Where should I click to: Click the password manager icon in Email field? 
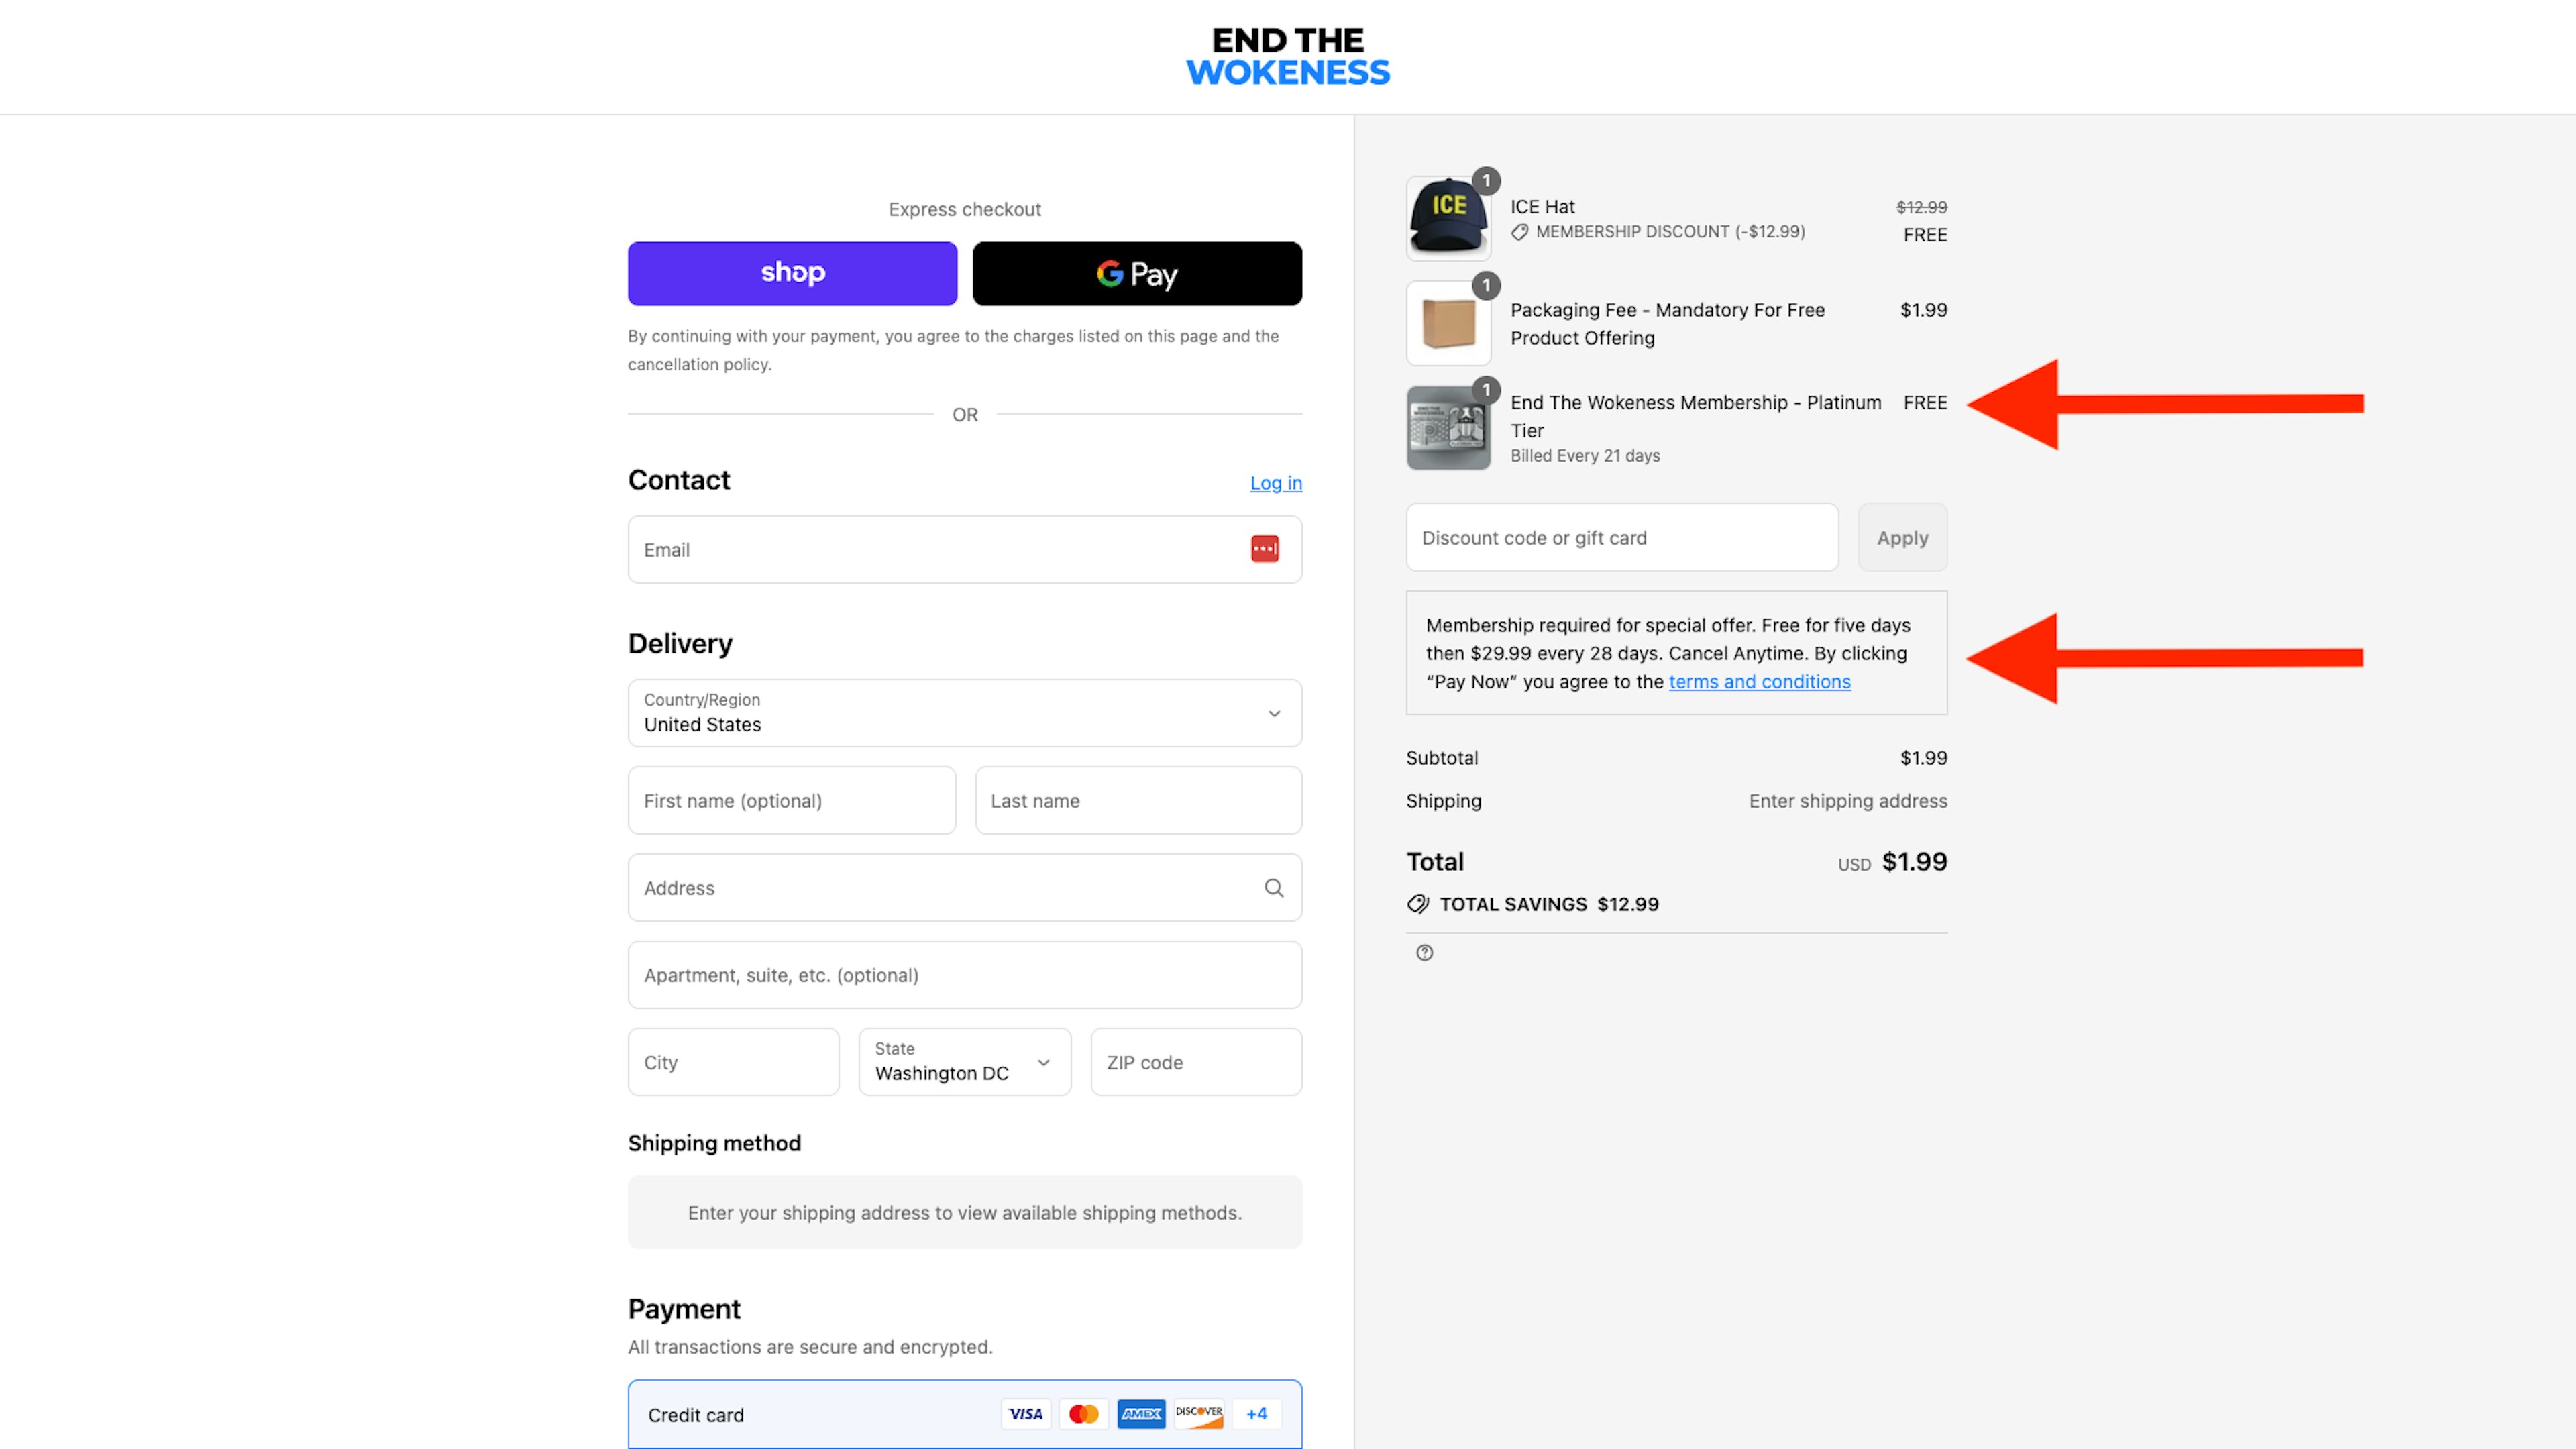1264,549
